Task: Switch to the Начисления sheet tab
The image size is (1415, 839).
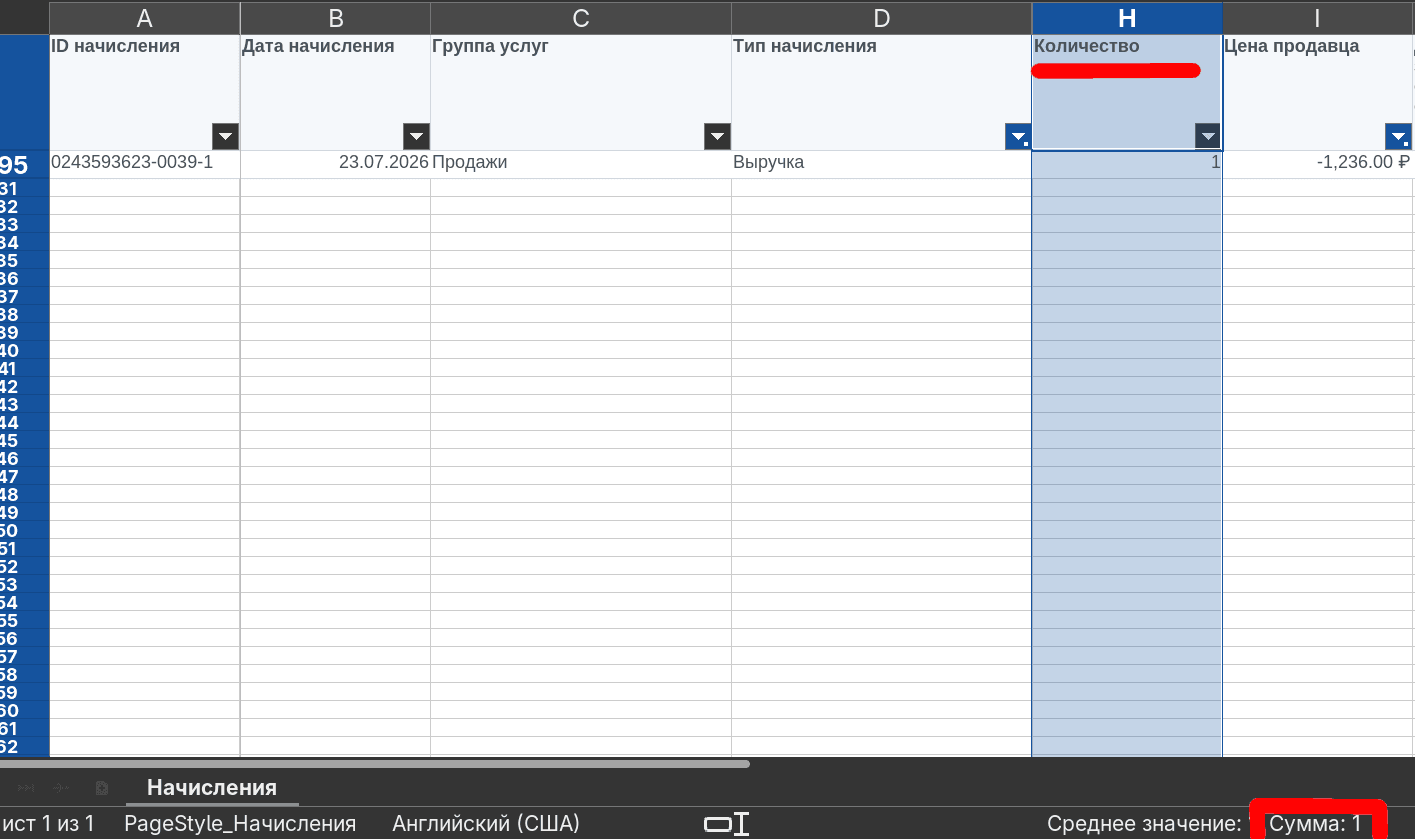Action: click(212, 788)
